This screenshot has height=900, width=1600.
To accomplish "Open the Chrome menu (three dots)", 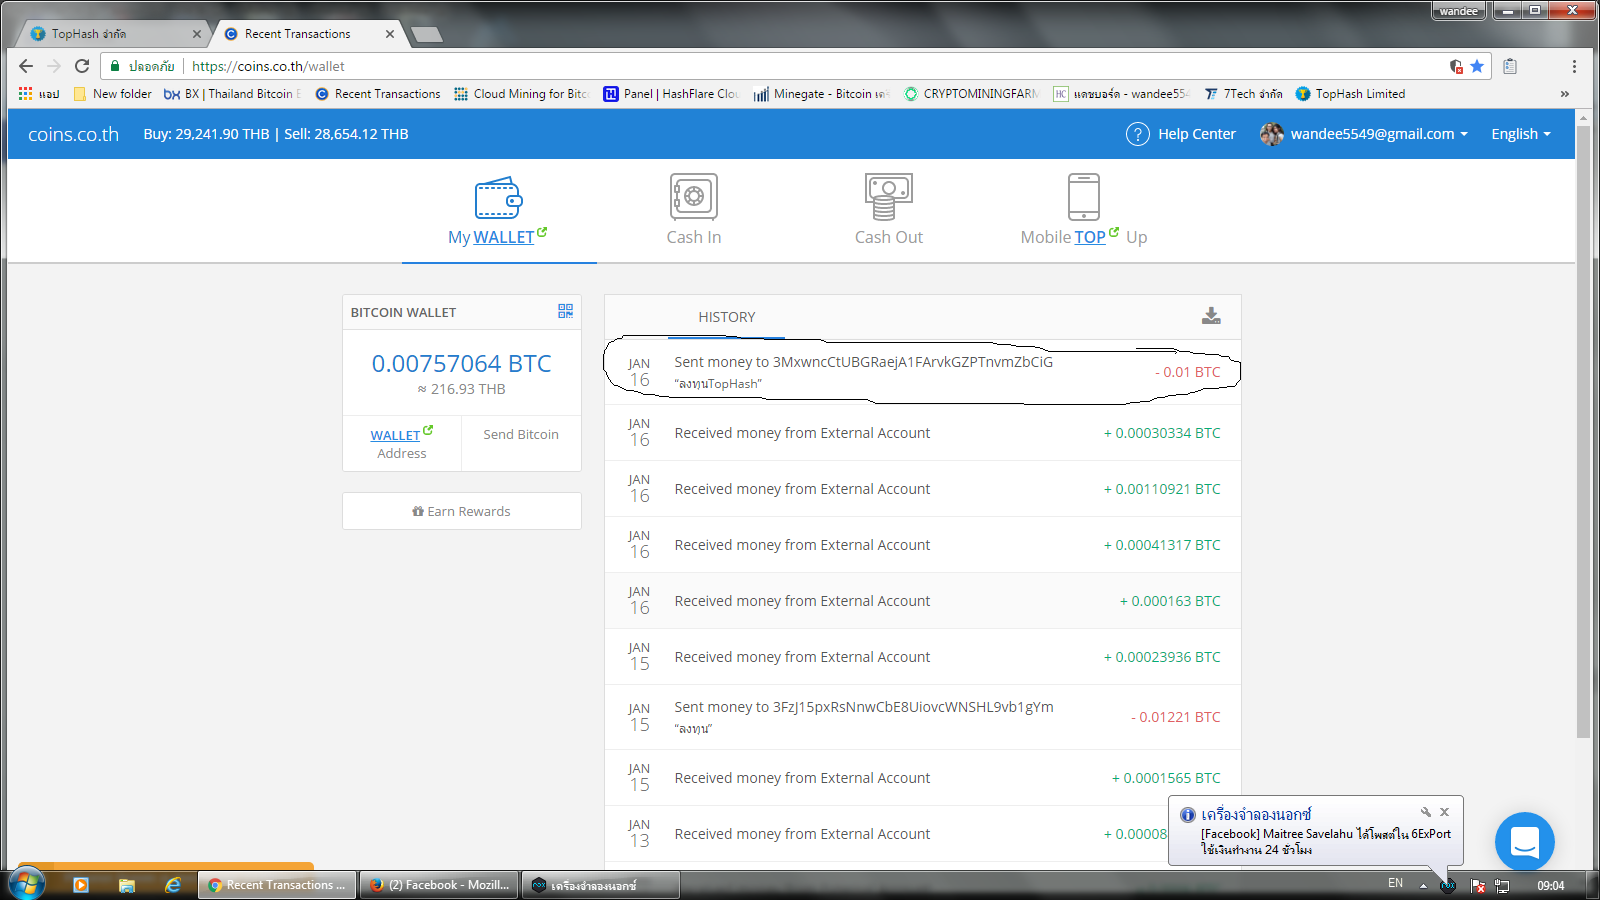I will click(x=1574, y=66).
